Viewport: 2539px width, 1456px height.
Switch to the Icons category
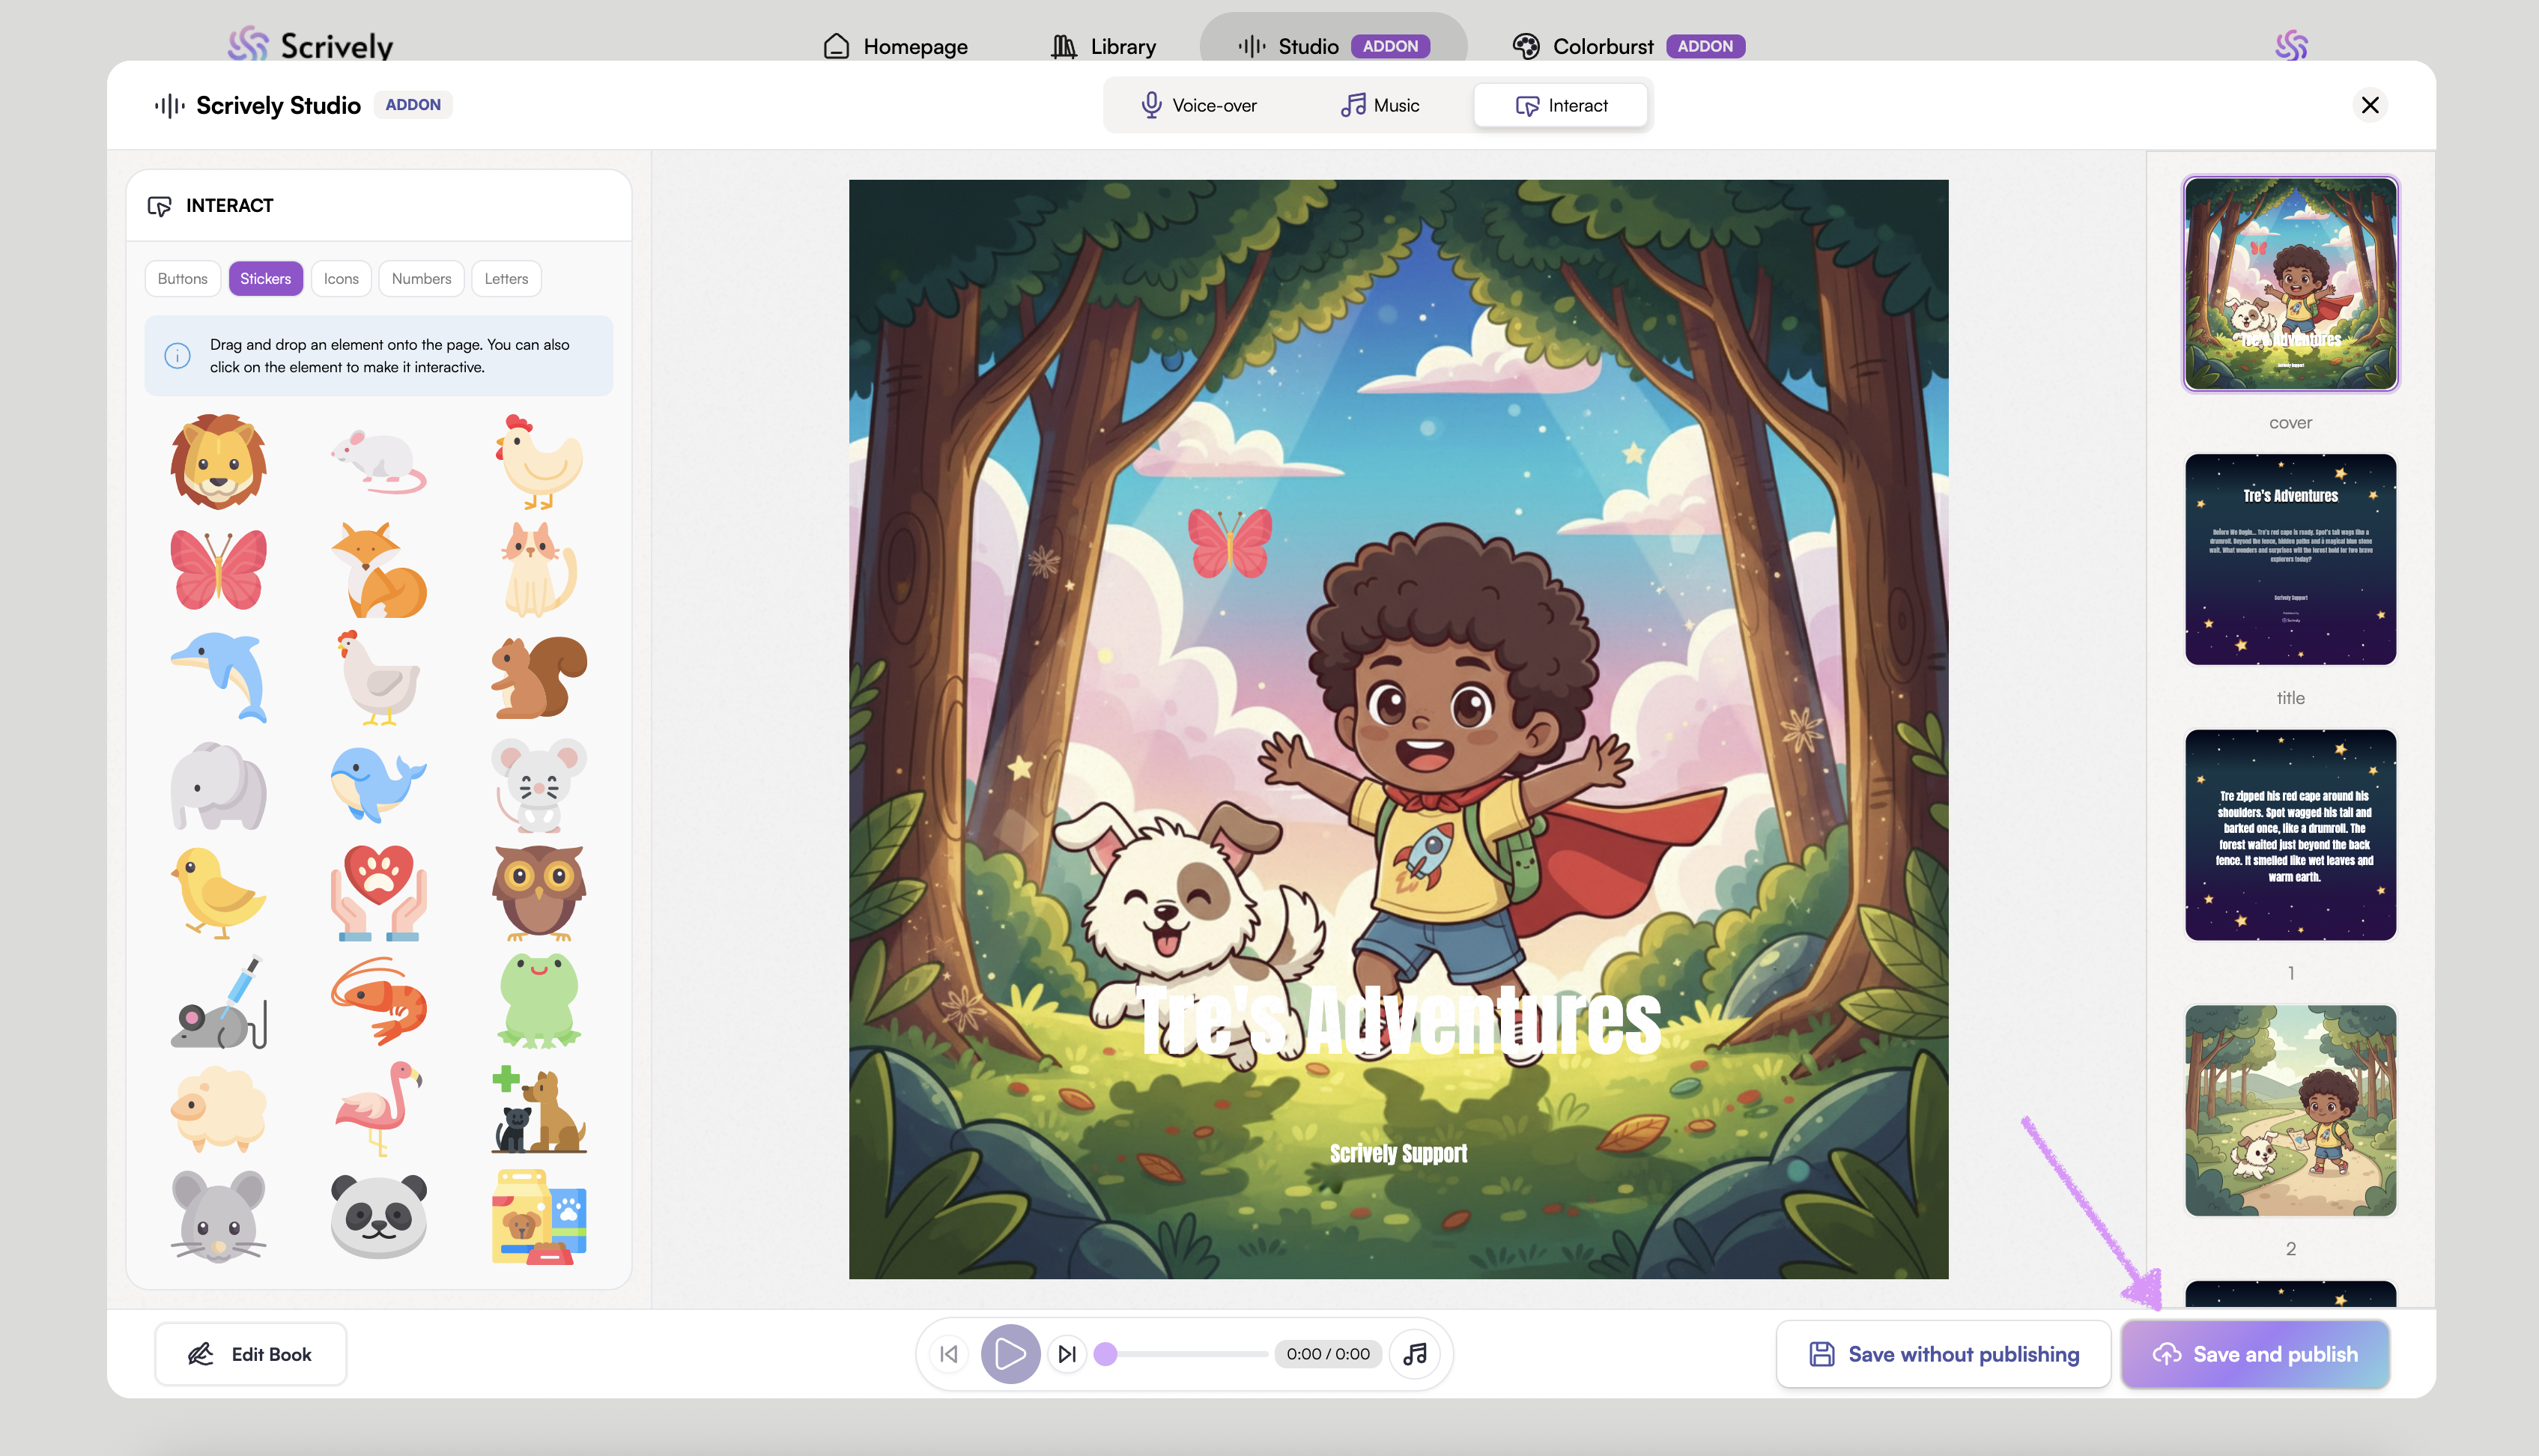pyautogui.click(x=341, y=279)
